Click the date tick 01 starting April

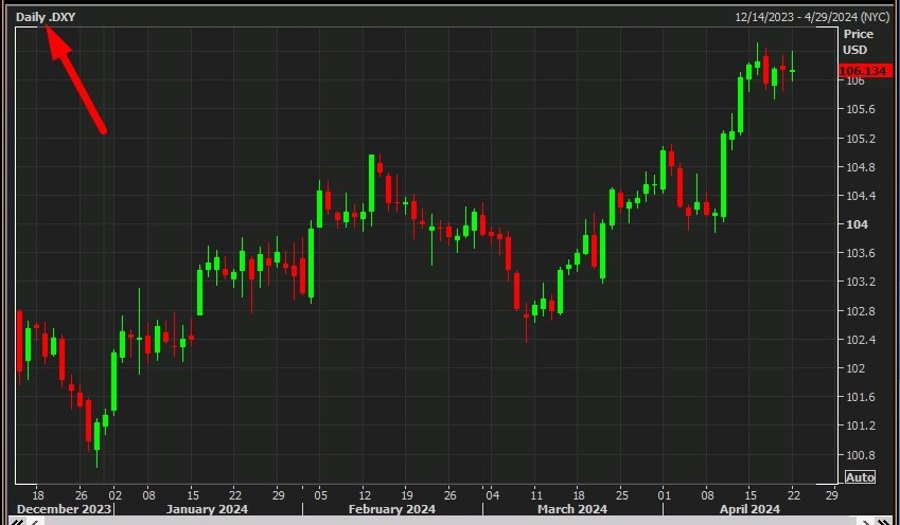tap(664, 495)
